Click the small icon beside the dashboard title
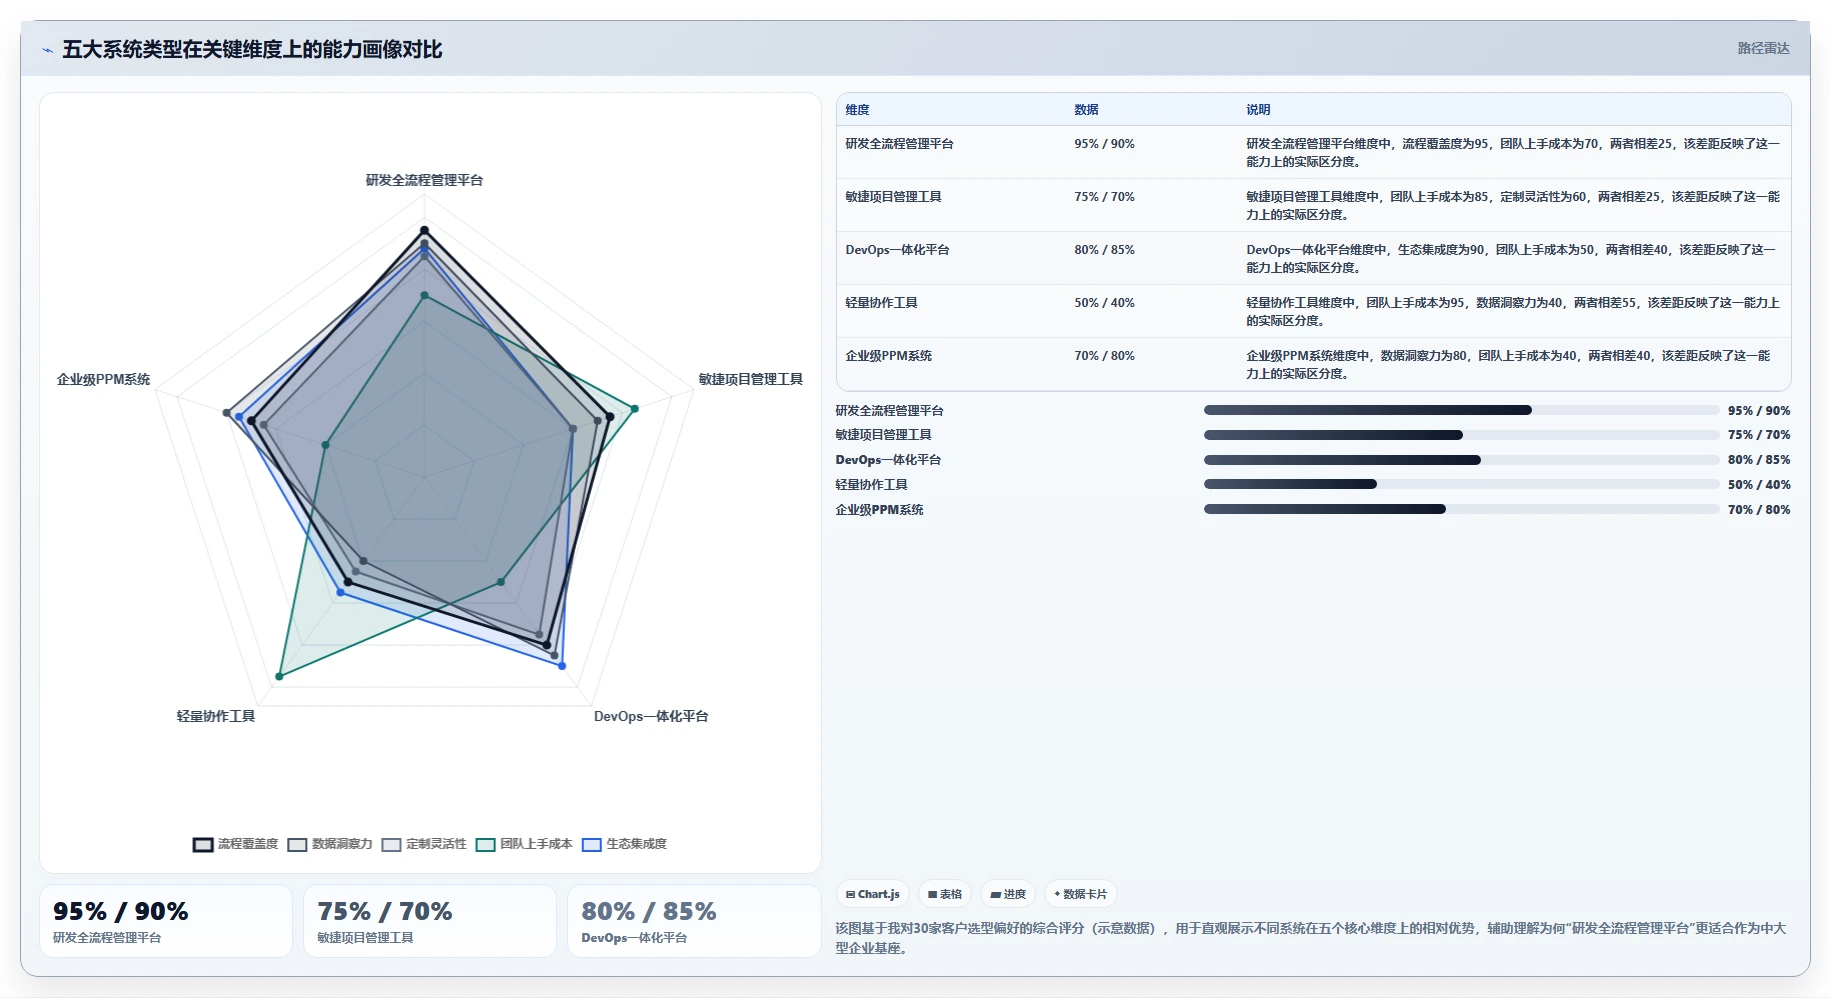 coord(47,50)
